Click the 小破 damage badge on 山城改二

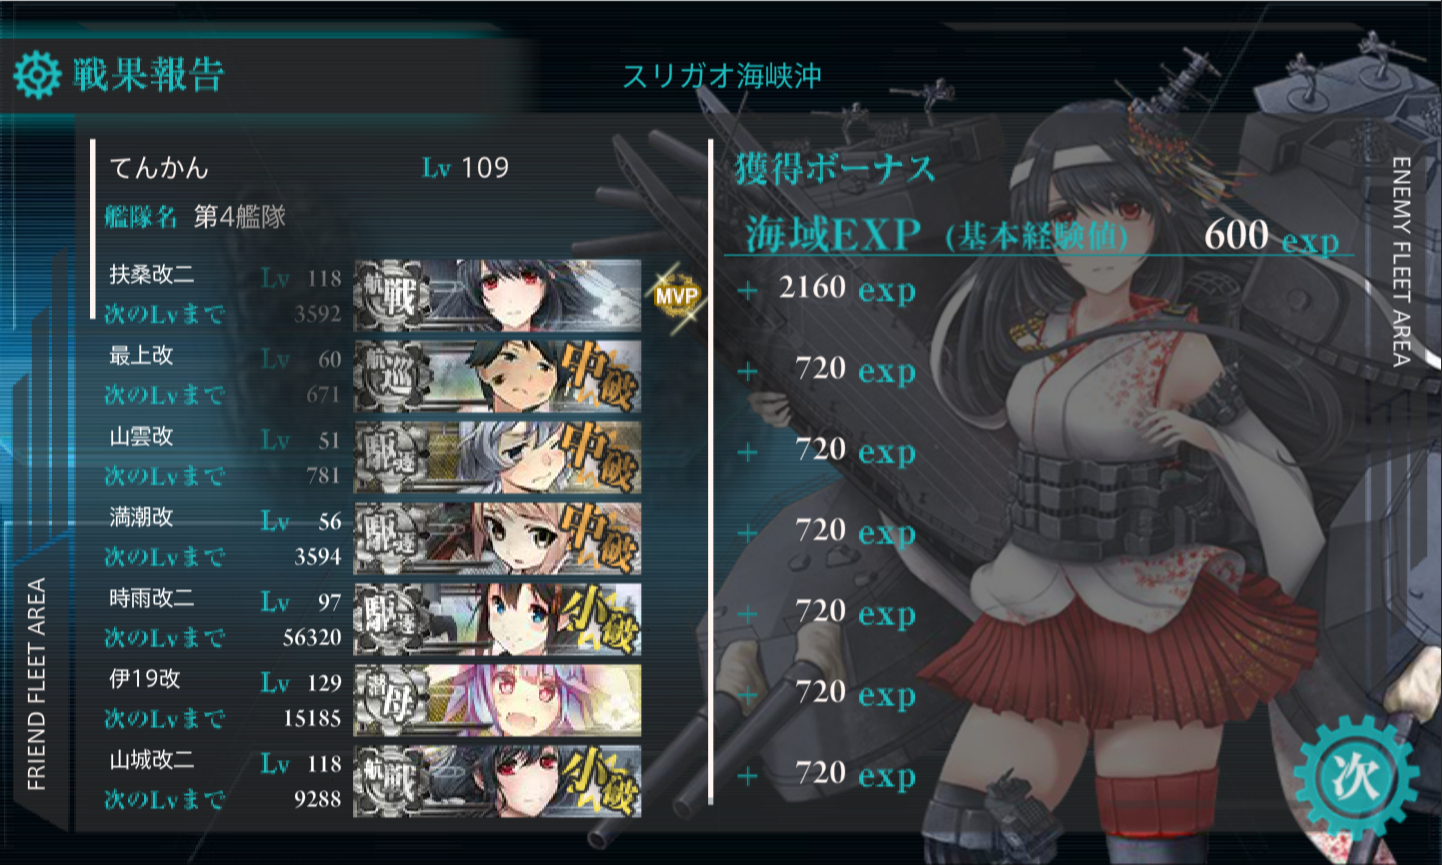click(598, 782)
